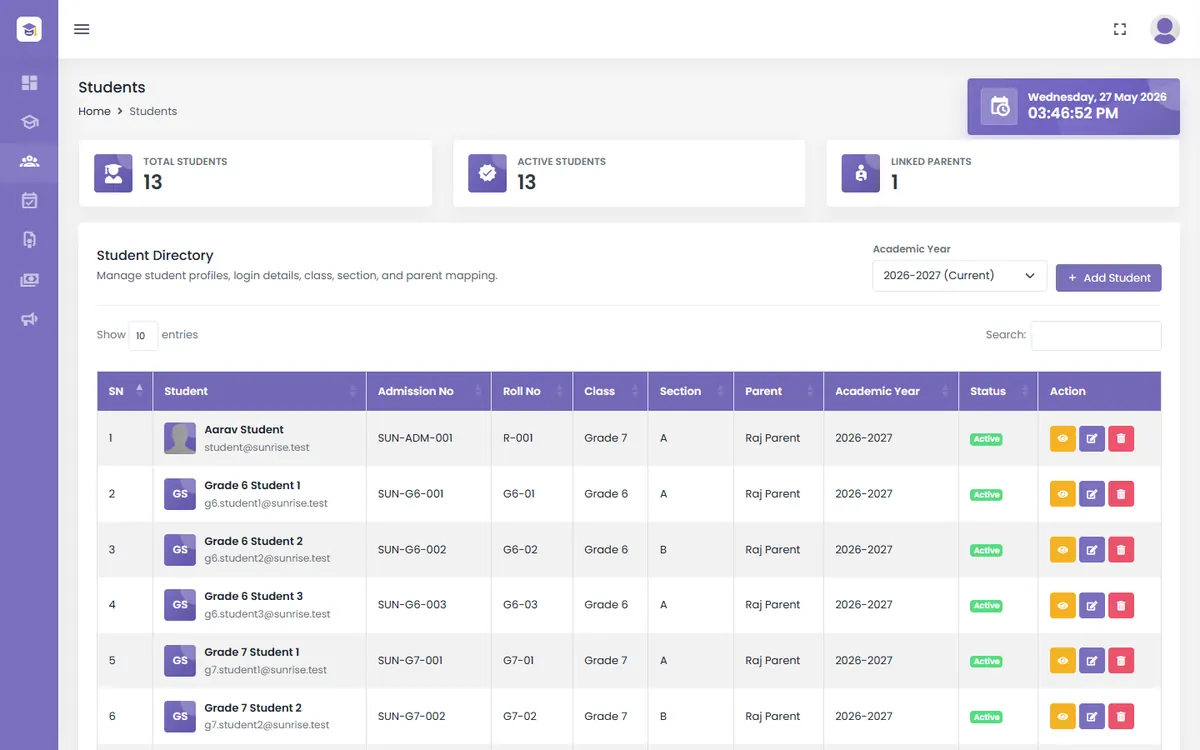This screenshot has width=1200, height=750.
Task: Click email g6.student2@sunrise.test
Action: [267, 559]
